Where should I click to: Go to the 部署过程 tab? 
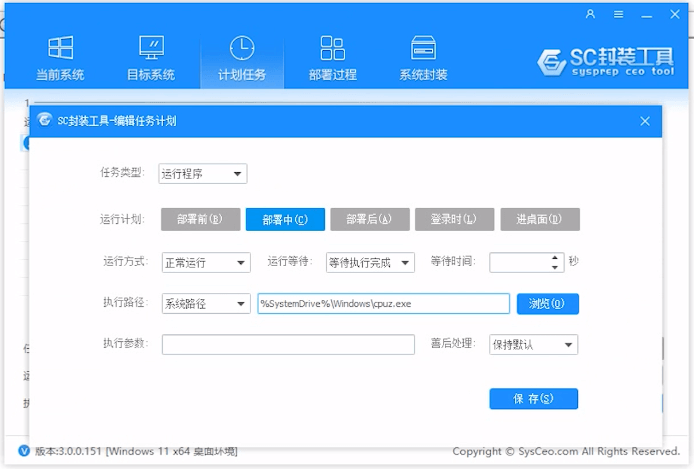333,59
